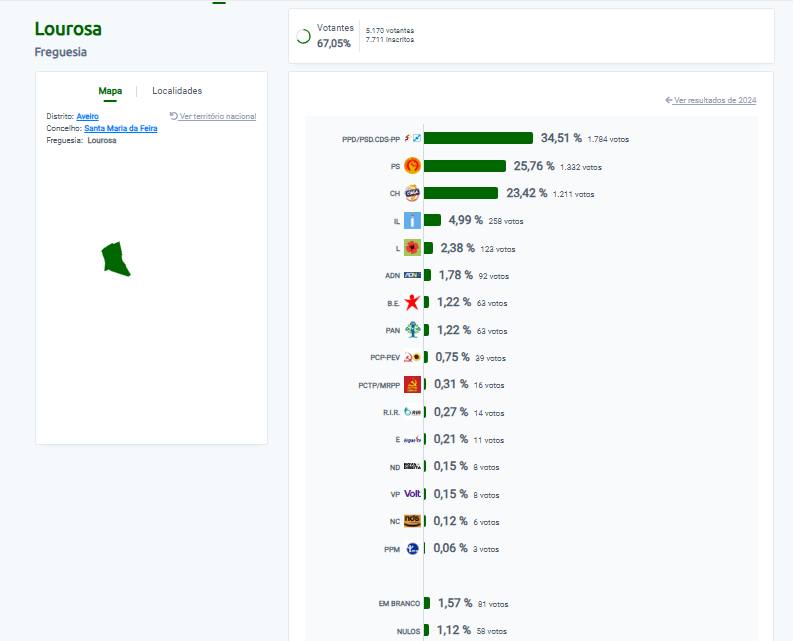The width and height of the screenshot is (793, 641).
Task: Click the CH 23,42% result bar
Action: tap(461, 193)
